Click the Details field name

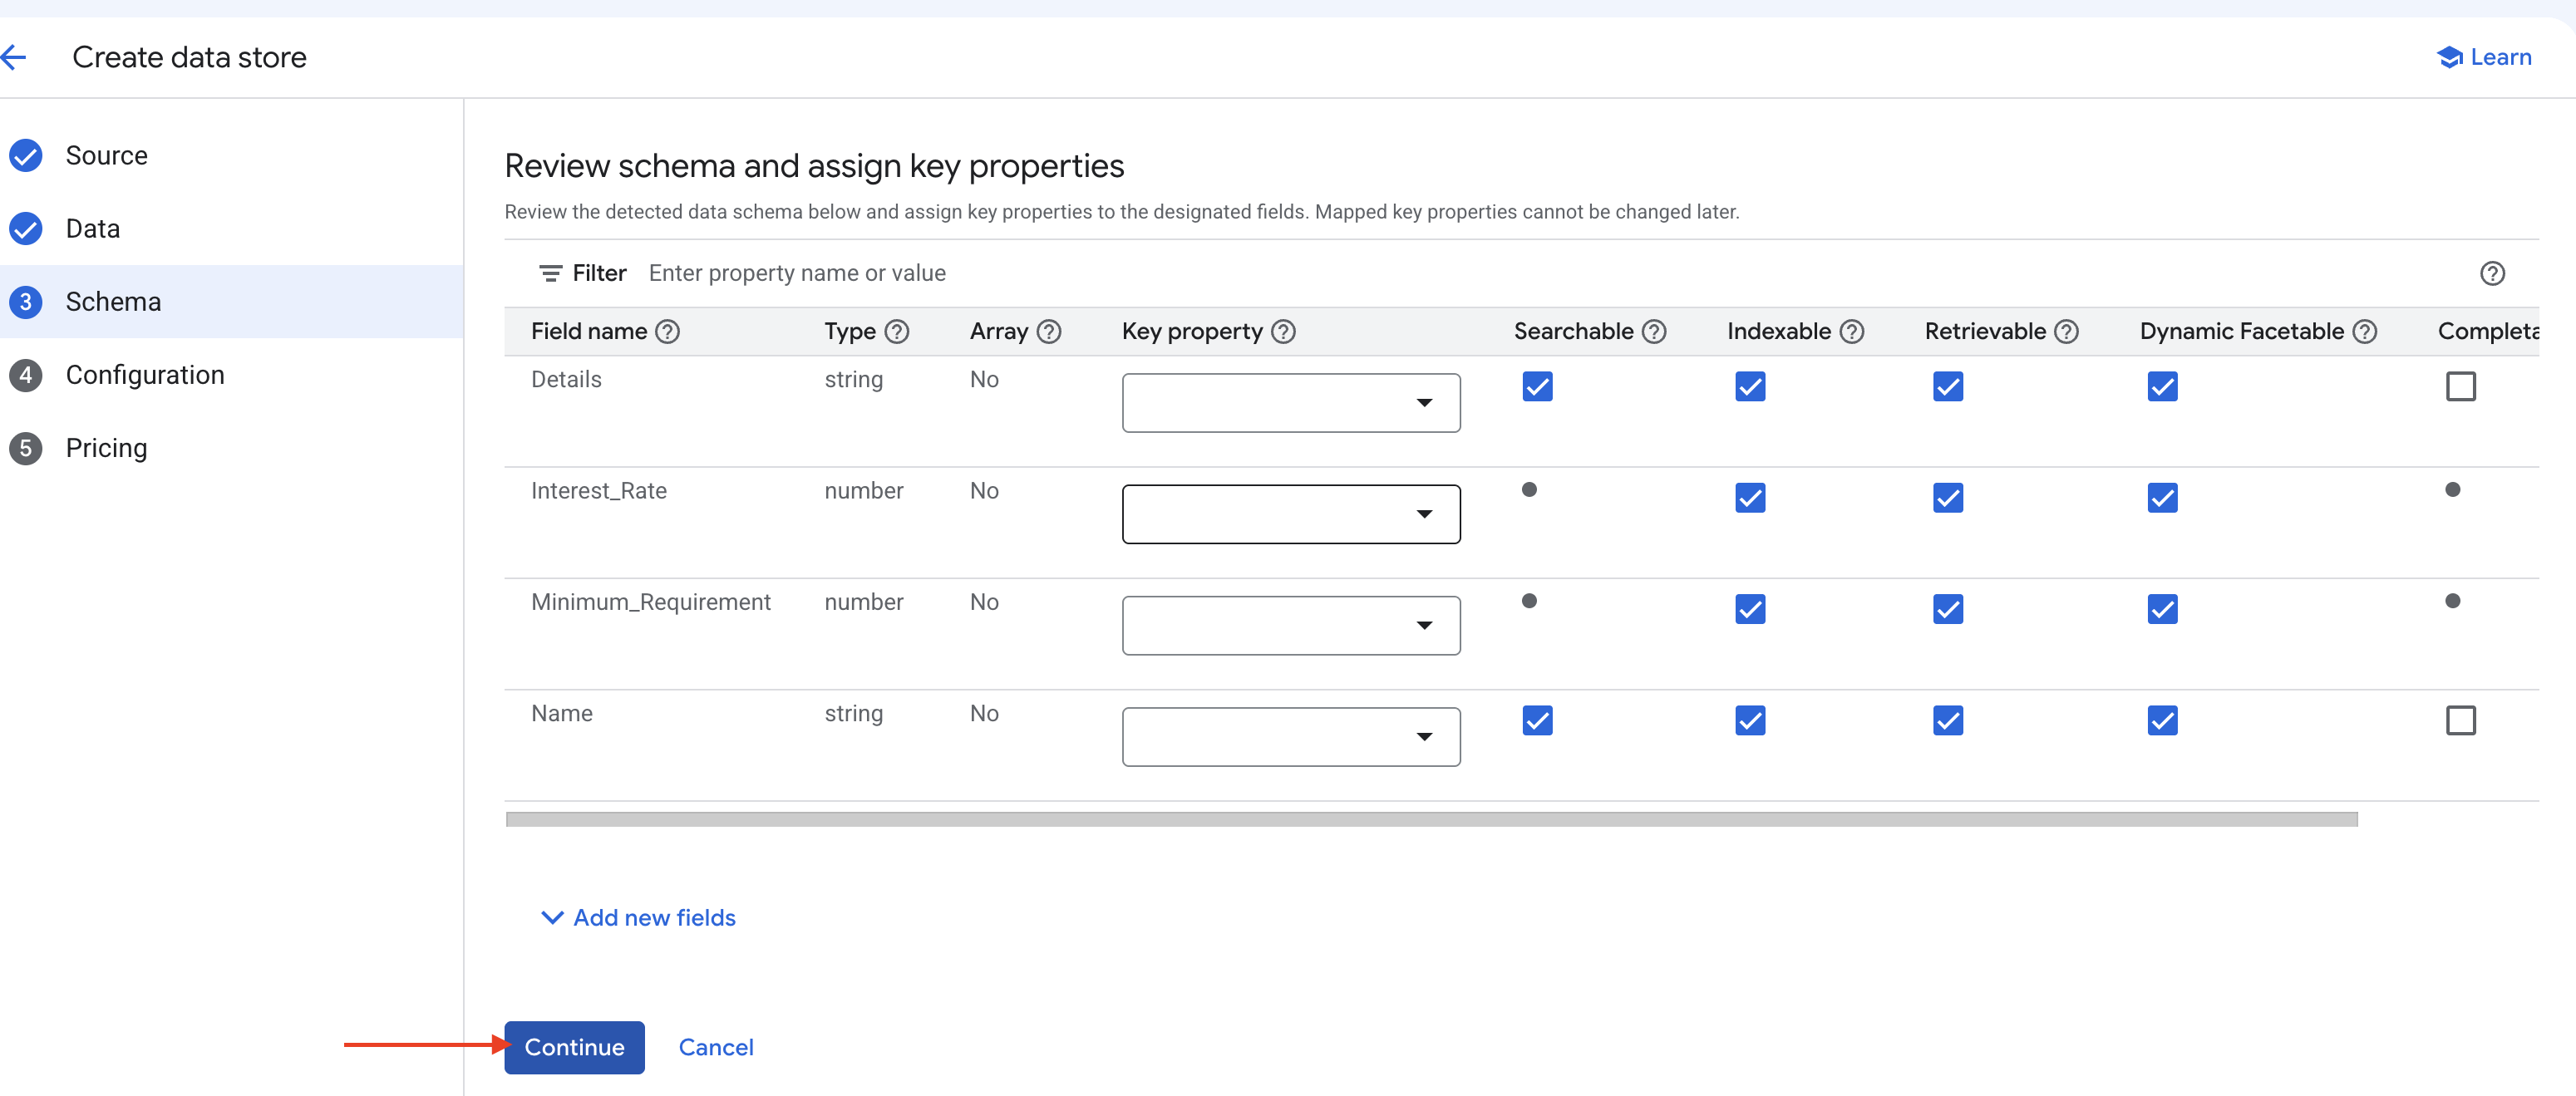[566, 380]
